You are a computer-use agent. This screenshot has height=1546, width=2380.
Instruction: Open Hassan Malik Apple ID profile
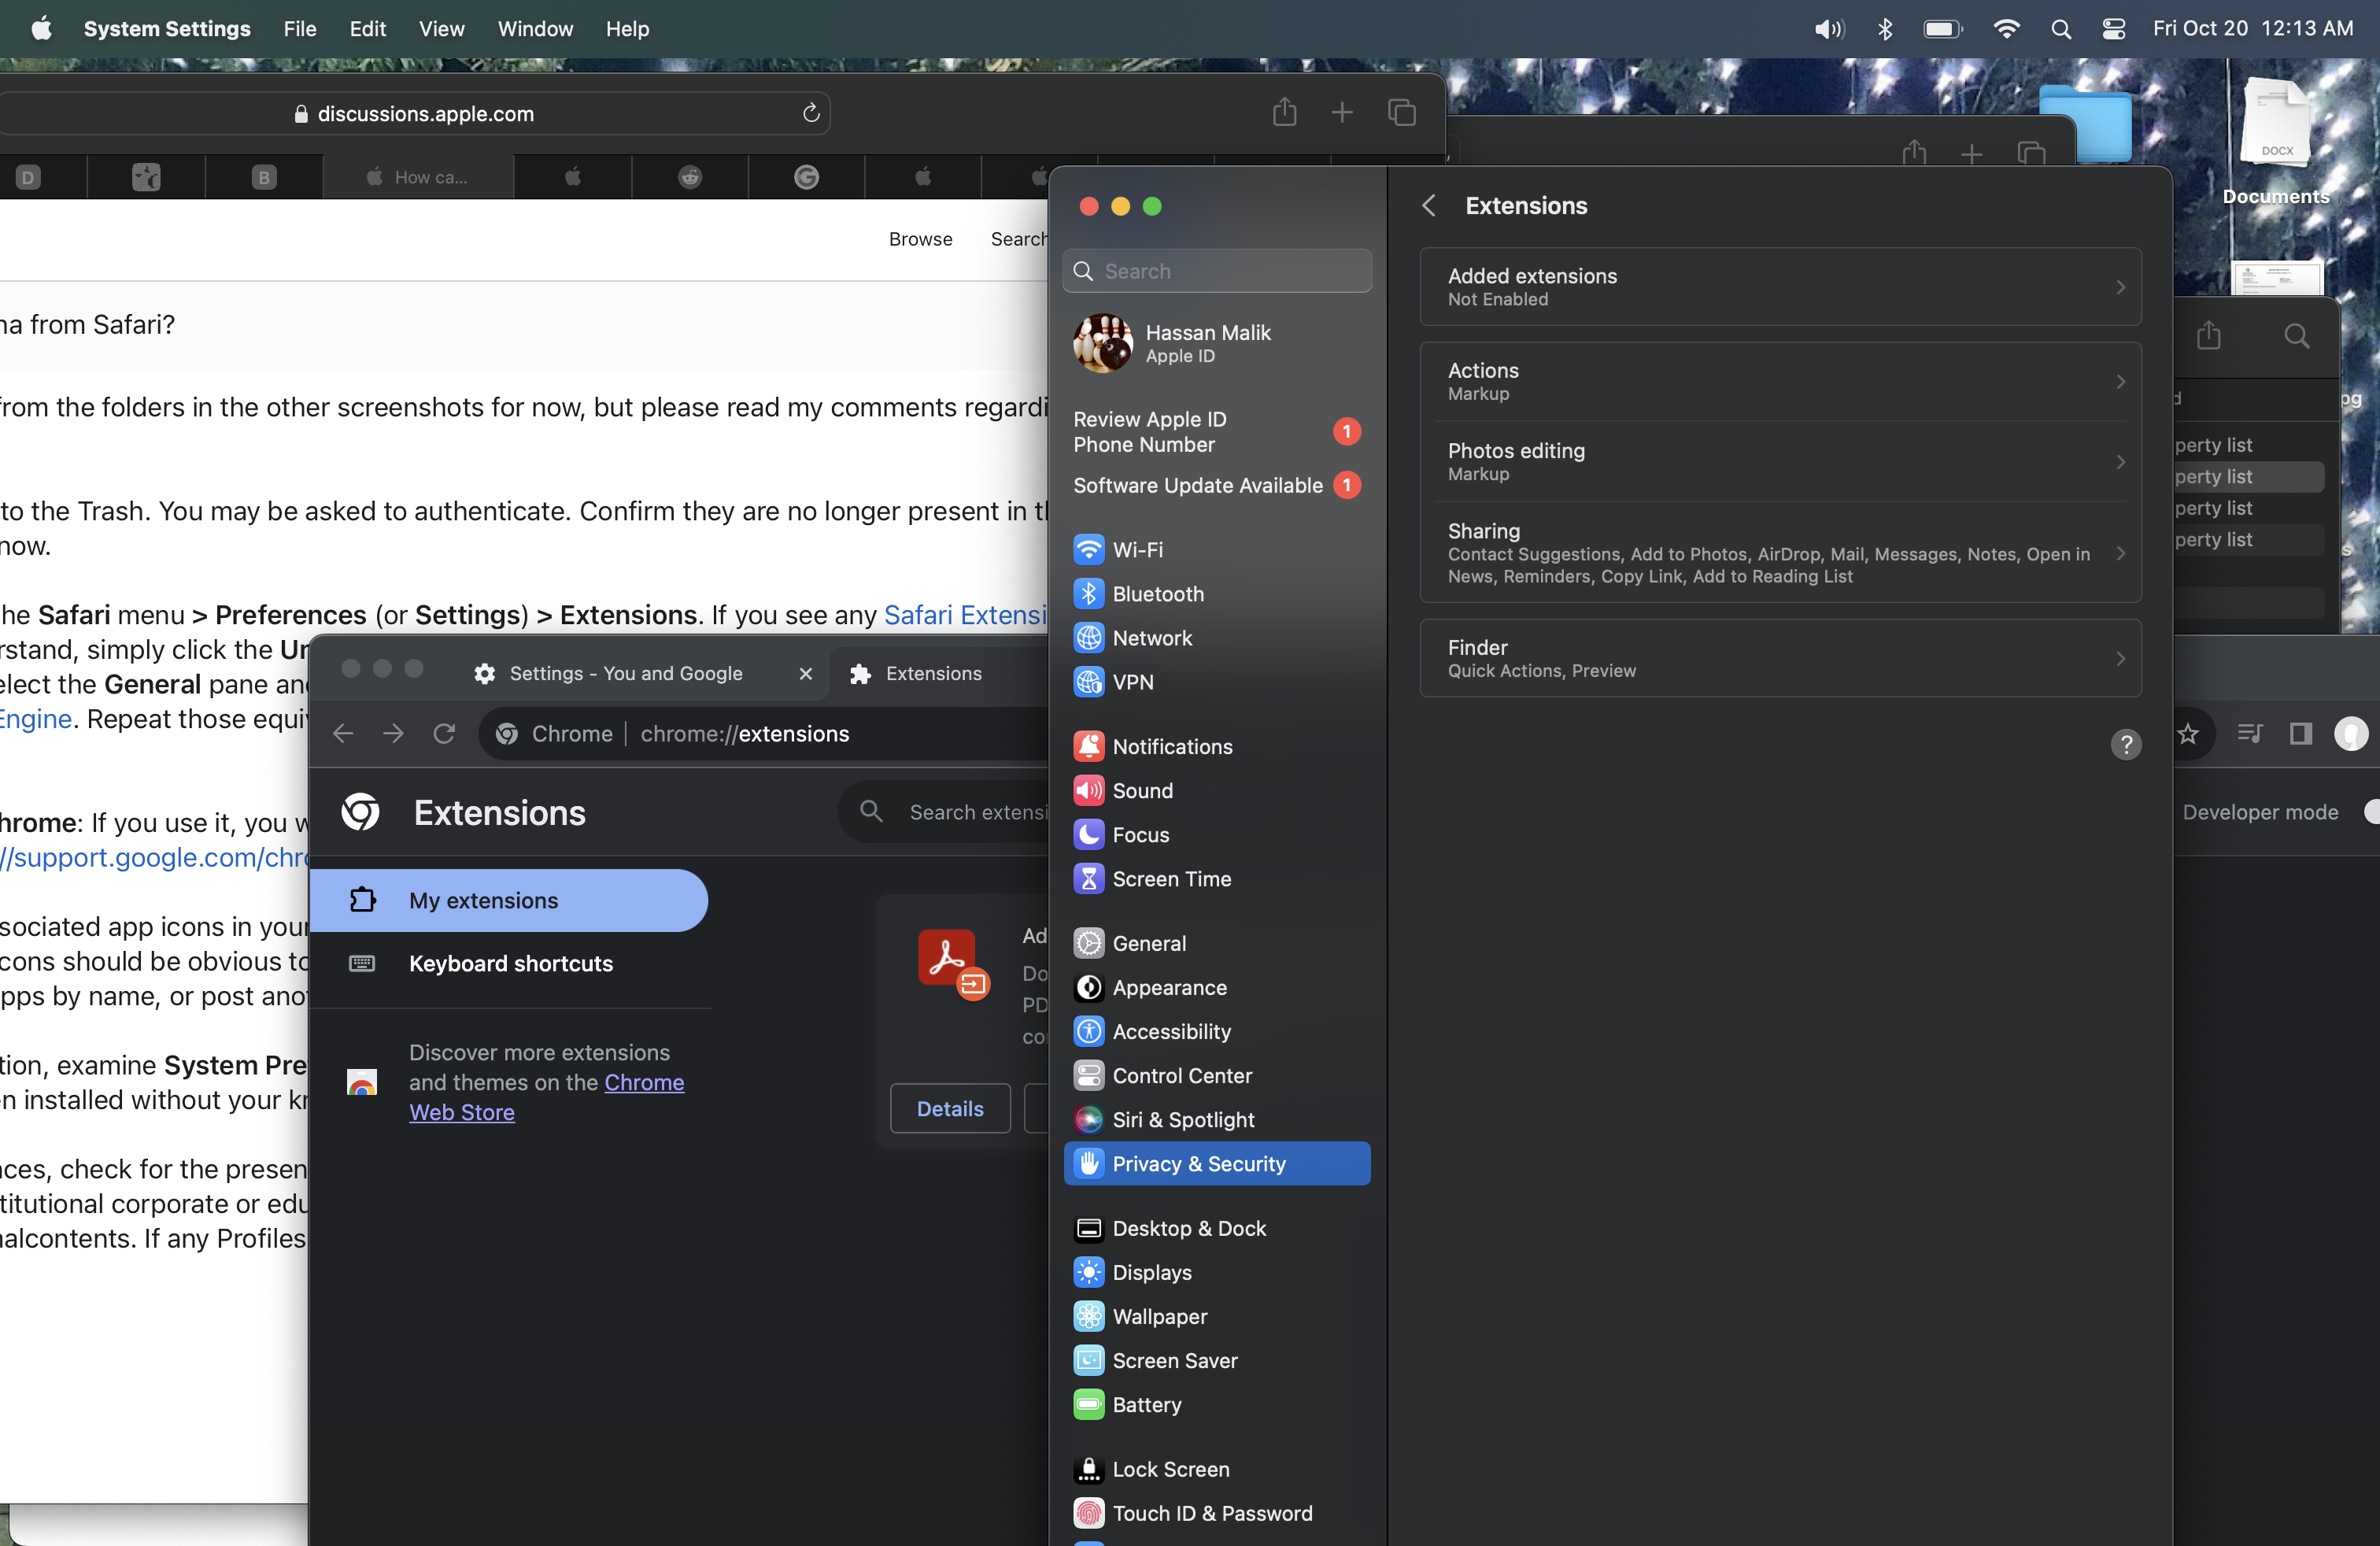[x=1207, y=343]
